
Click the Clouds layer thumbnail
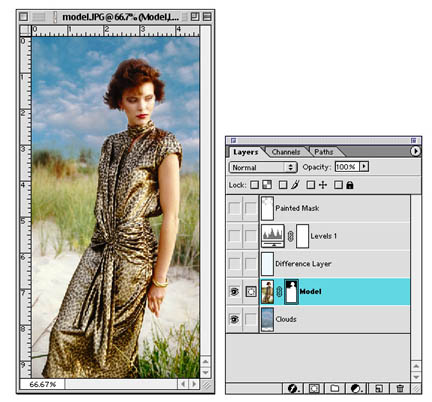point(267,319)
